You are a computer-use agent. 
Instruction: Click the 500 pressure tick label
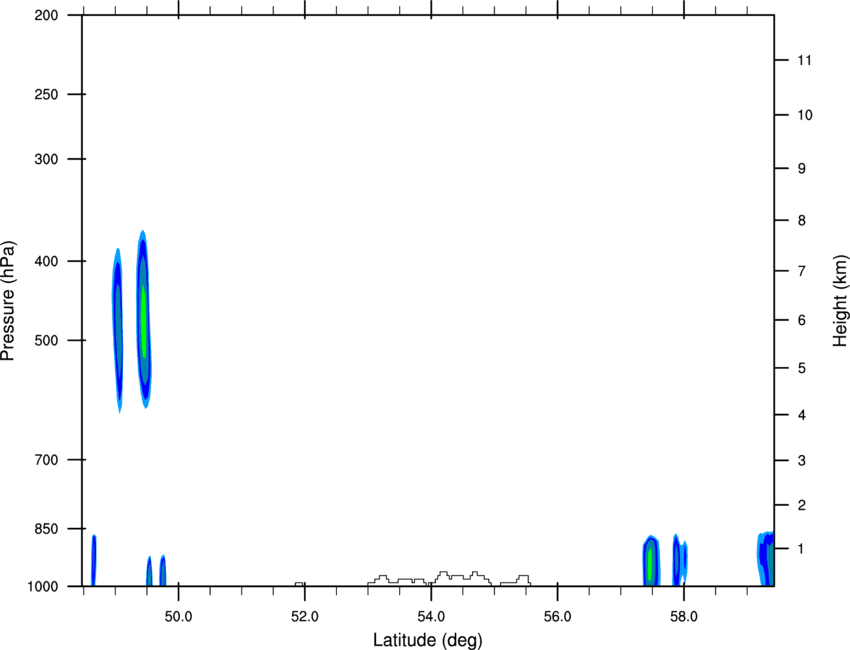click(47, 340)
